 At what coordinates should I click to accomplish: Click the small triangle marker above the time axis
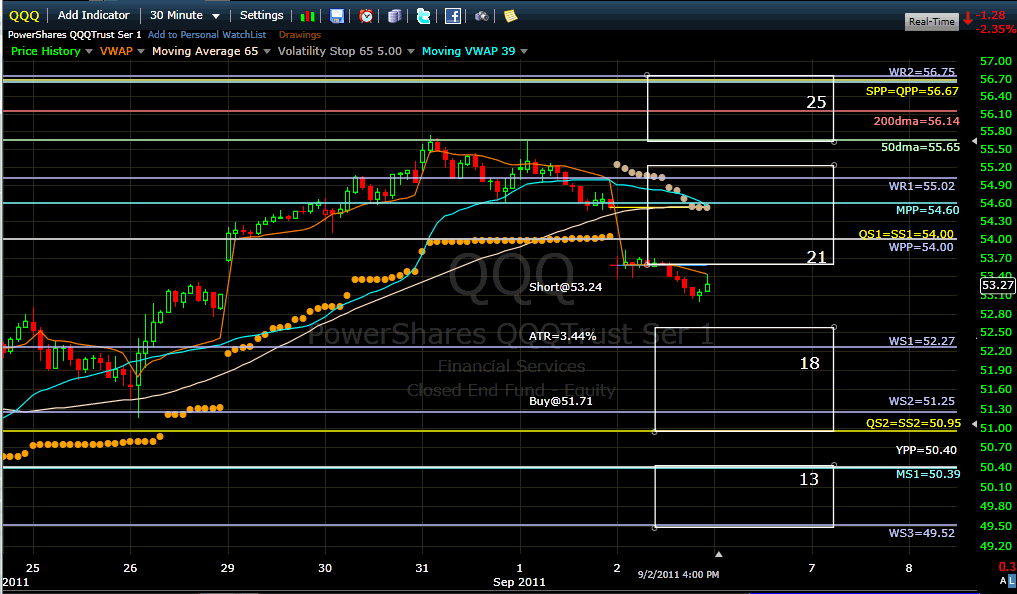719,554
